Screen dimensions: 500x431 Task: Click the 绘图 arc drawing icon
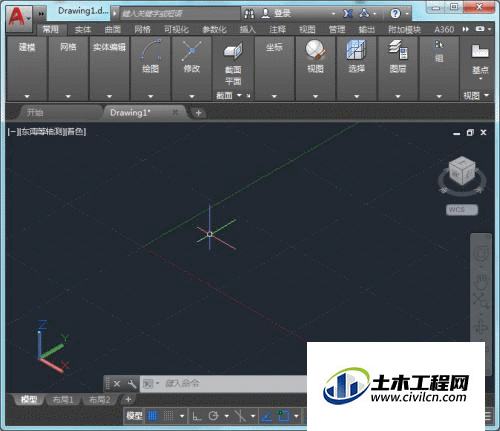pos(151,50)
